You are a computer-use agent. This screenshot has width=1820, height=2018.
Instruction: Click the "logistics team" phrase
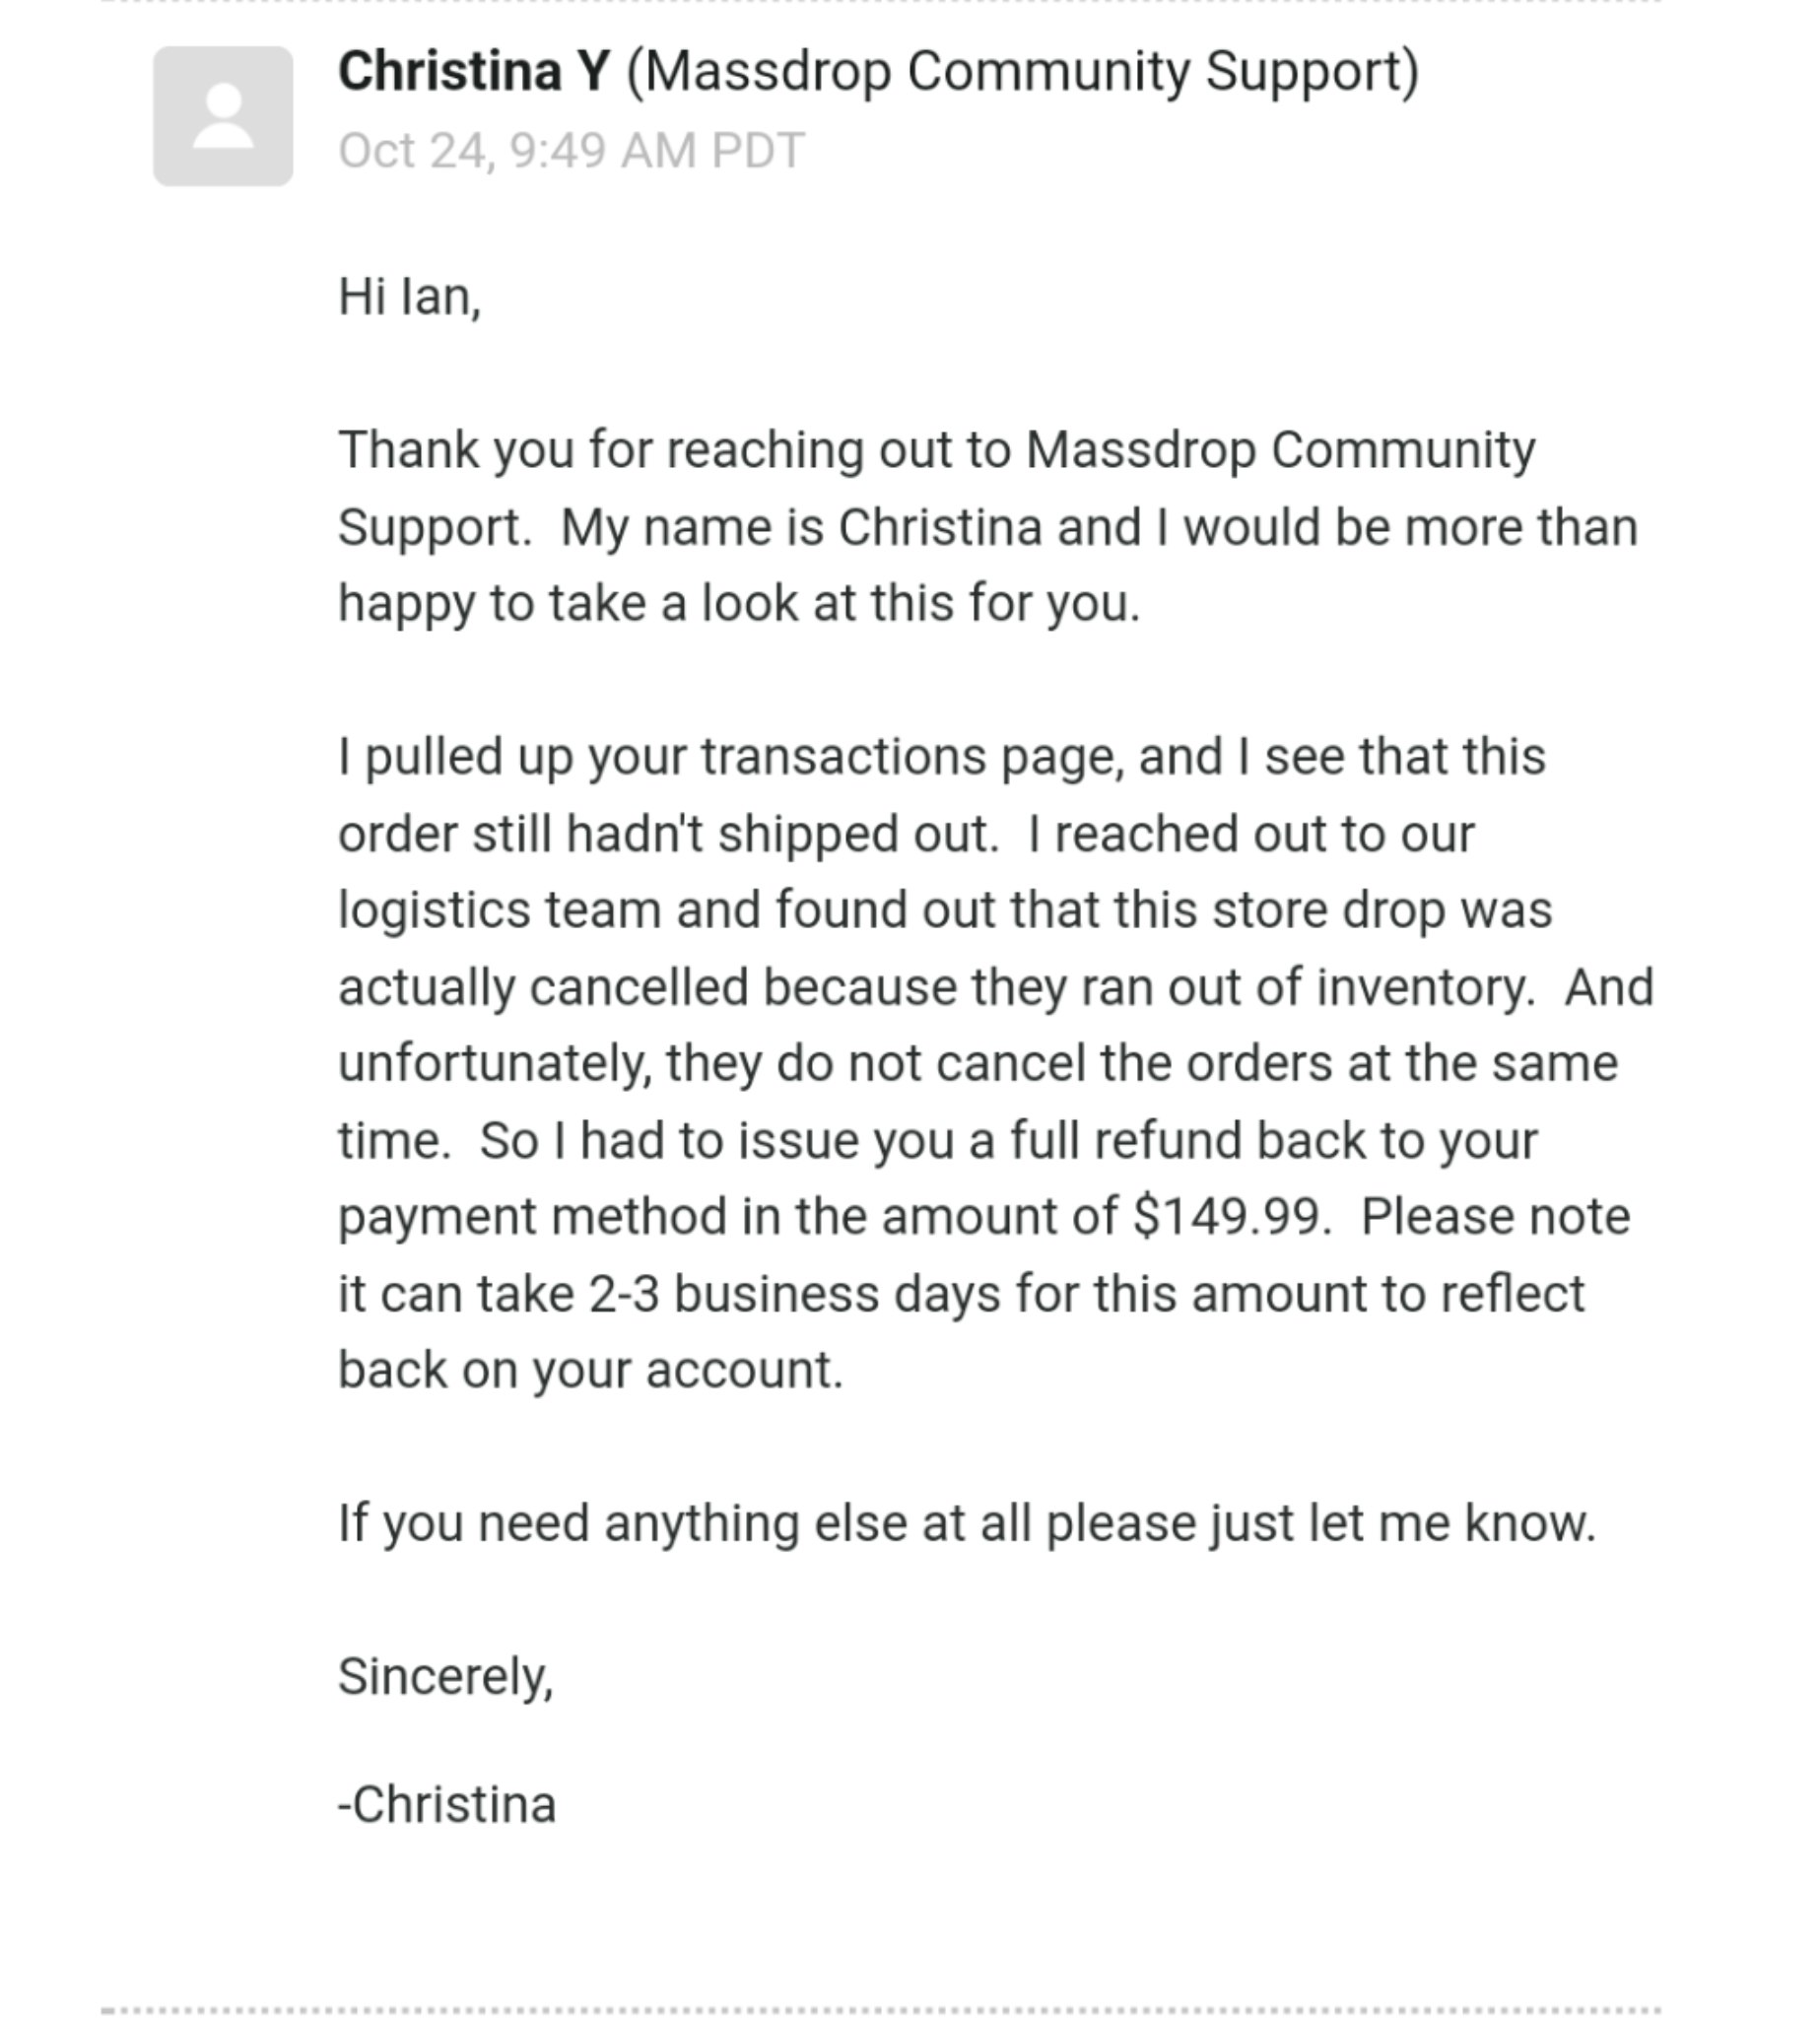pos(499,910)
